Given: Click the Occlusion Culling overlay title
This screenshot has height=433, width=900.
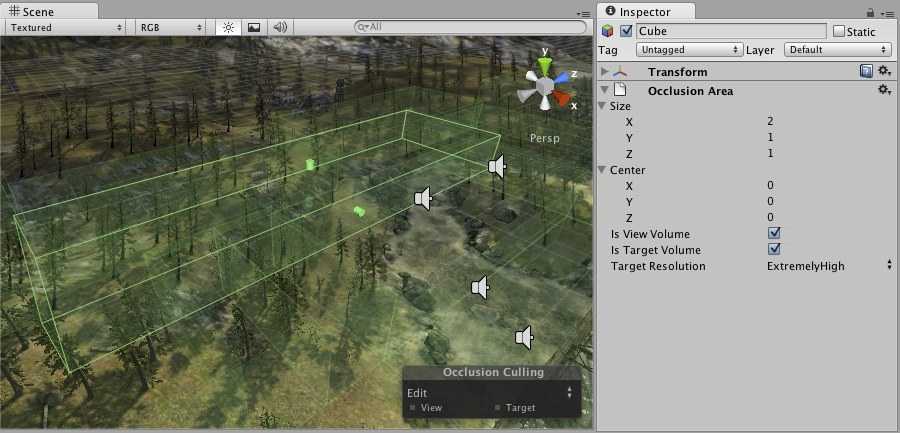Looking at the screenshot, I should [493, 372].
